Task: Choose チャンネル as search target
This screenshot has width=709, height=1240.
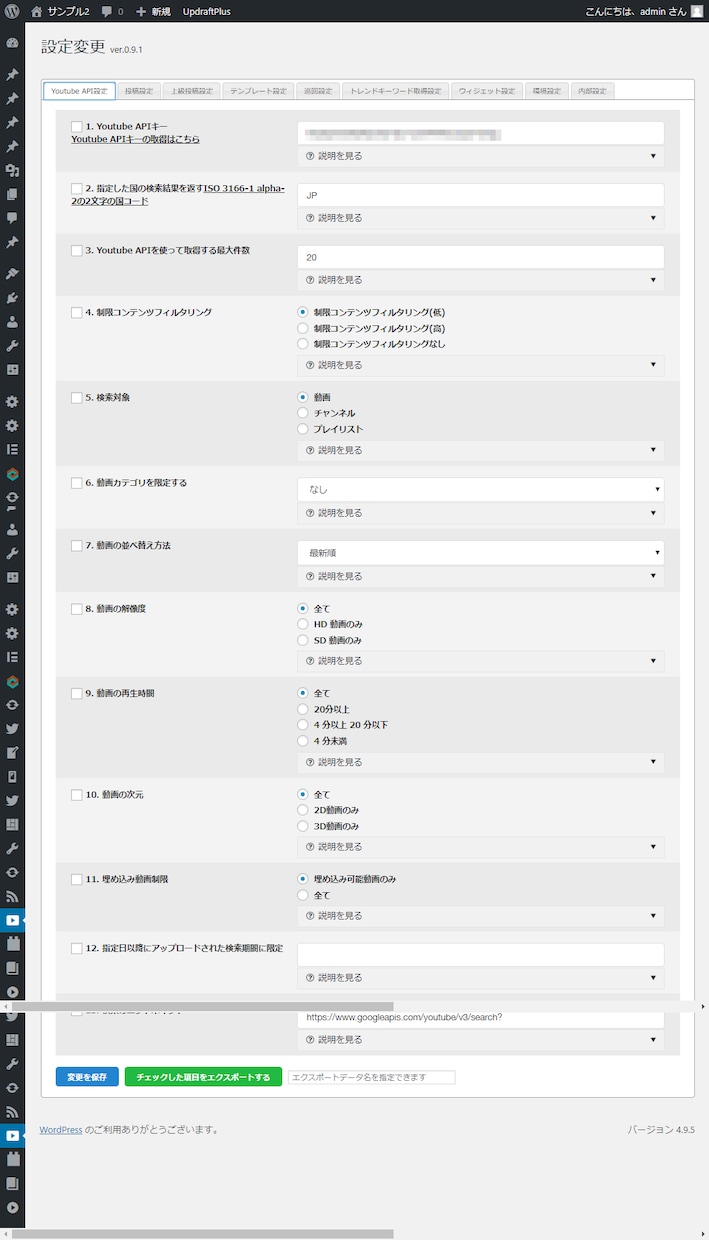Action: [303, 413]
